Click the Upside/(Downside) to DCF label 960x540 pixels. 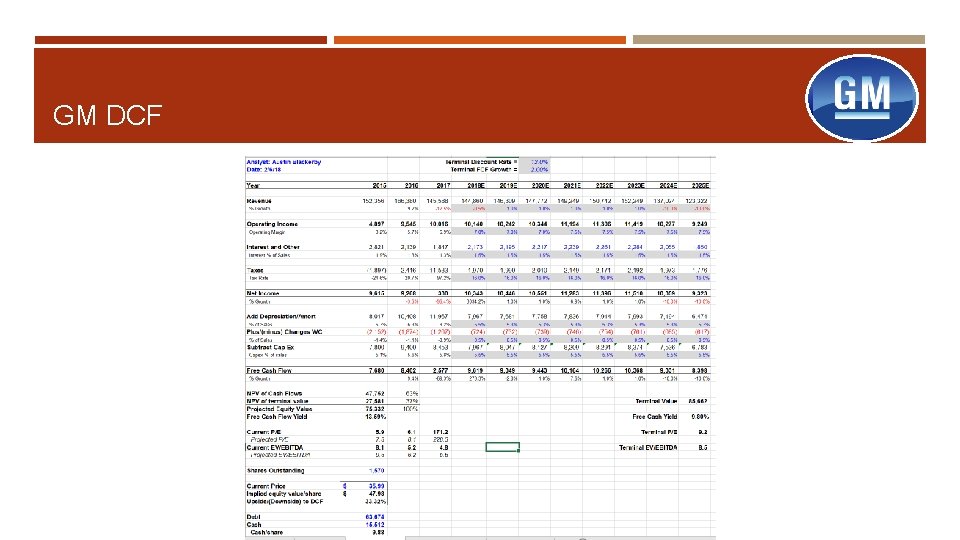coord(285,501)
